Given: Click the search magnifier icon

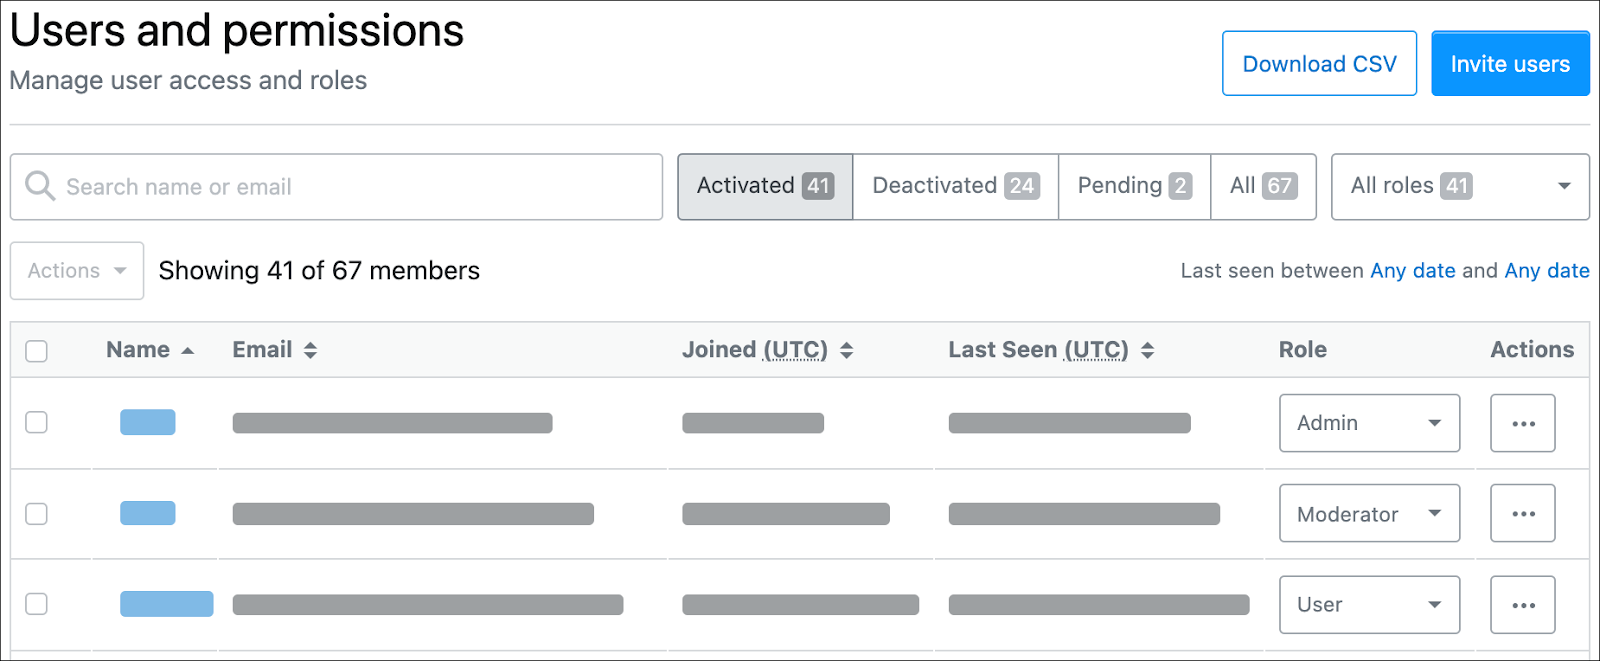Looking at the screenshot, I should (40, 186).
